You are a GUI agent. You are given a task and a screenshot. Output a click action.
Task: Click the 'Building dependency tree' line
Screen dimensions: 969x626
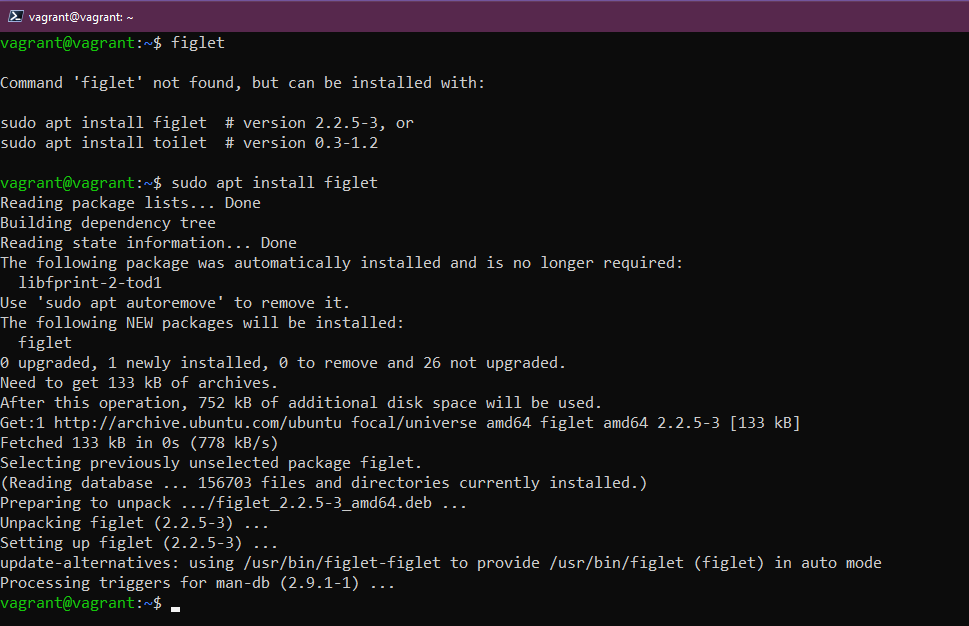(108, 223)
